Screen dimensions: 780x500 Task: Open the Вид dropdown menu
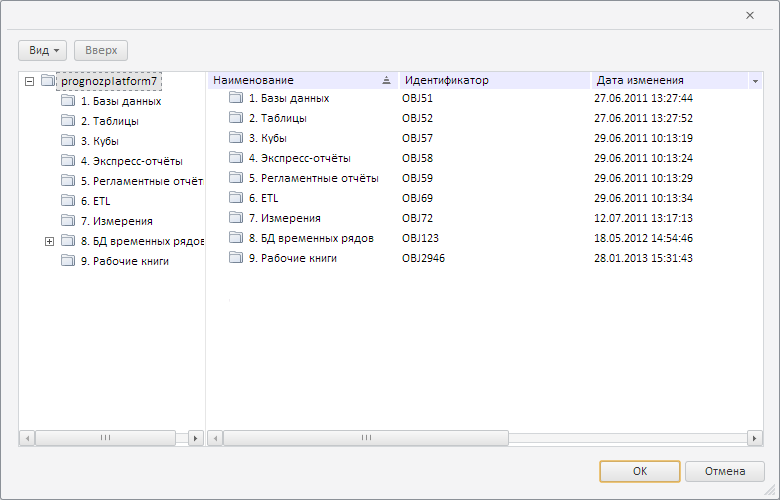click(43, 50)
